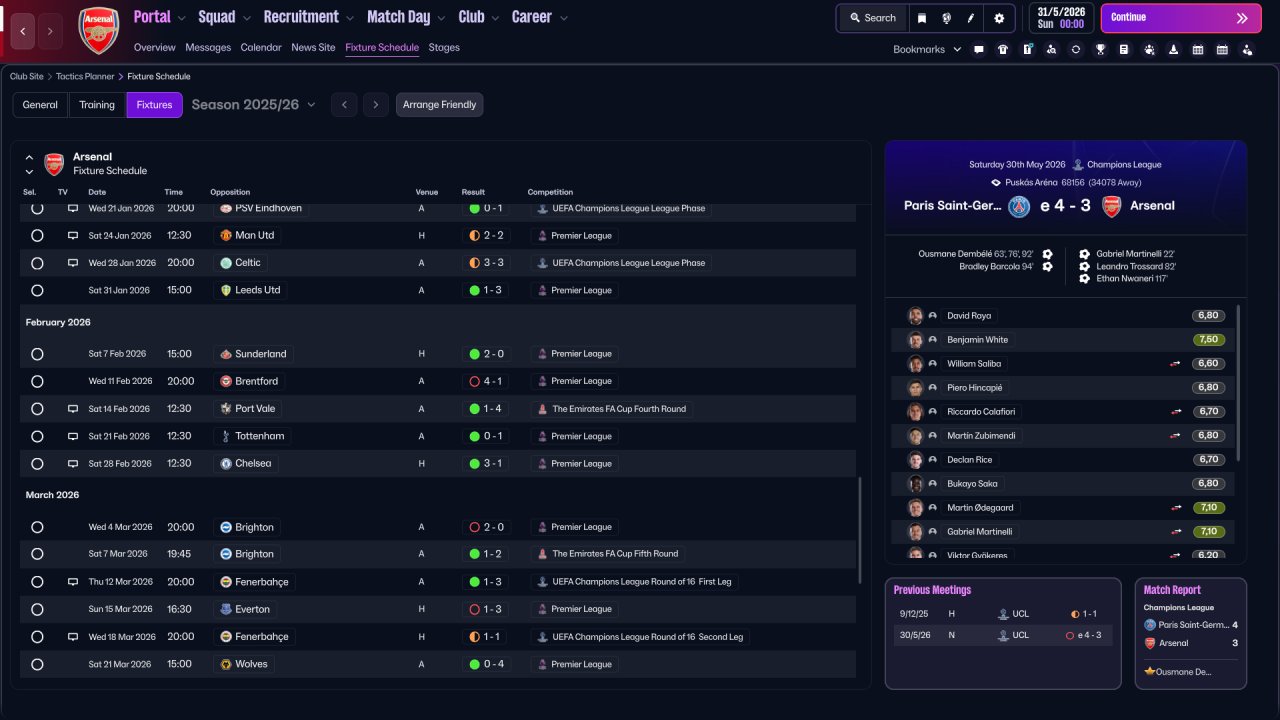Switch to the News Site tab
Image resolution: width=1280 pixels, height=720 pixels.
tap(313, 47)
